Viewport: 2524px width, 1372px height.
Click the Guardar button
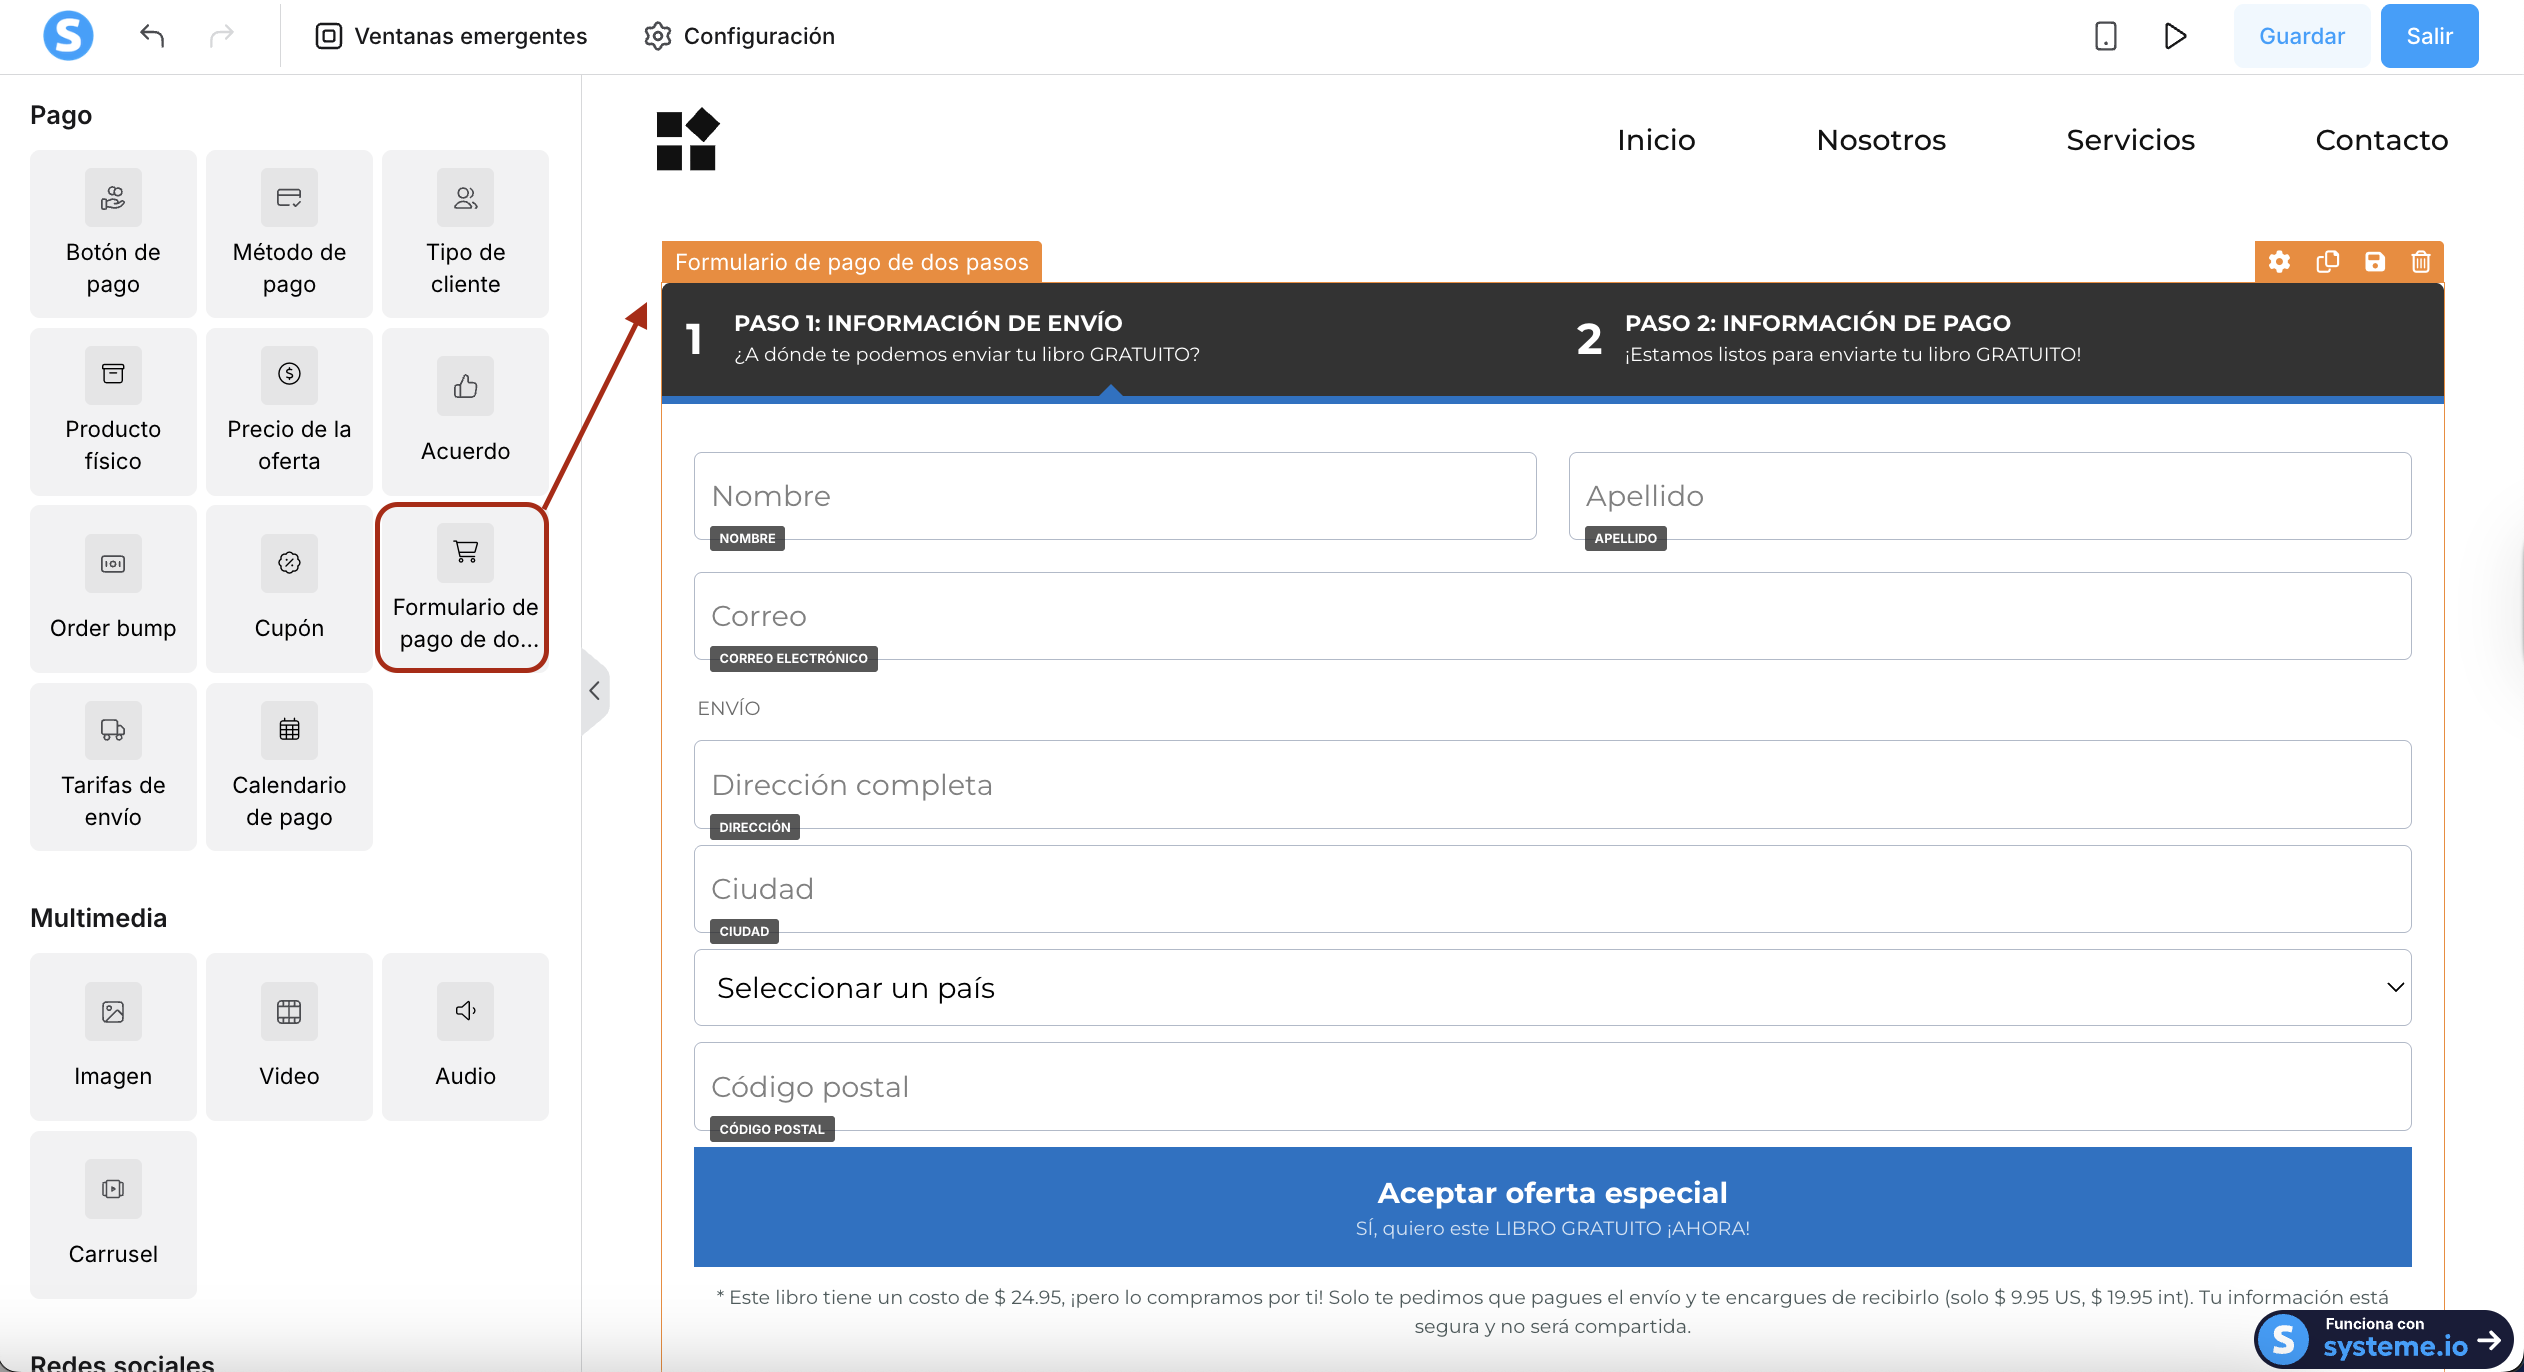pos(2301,36)
